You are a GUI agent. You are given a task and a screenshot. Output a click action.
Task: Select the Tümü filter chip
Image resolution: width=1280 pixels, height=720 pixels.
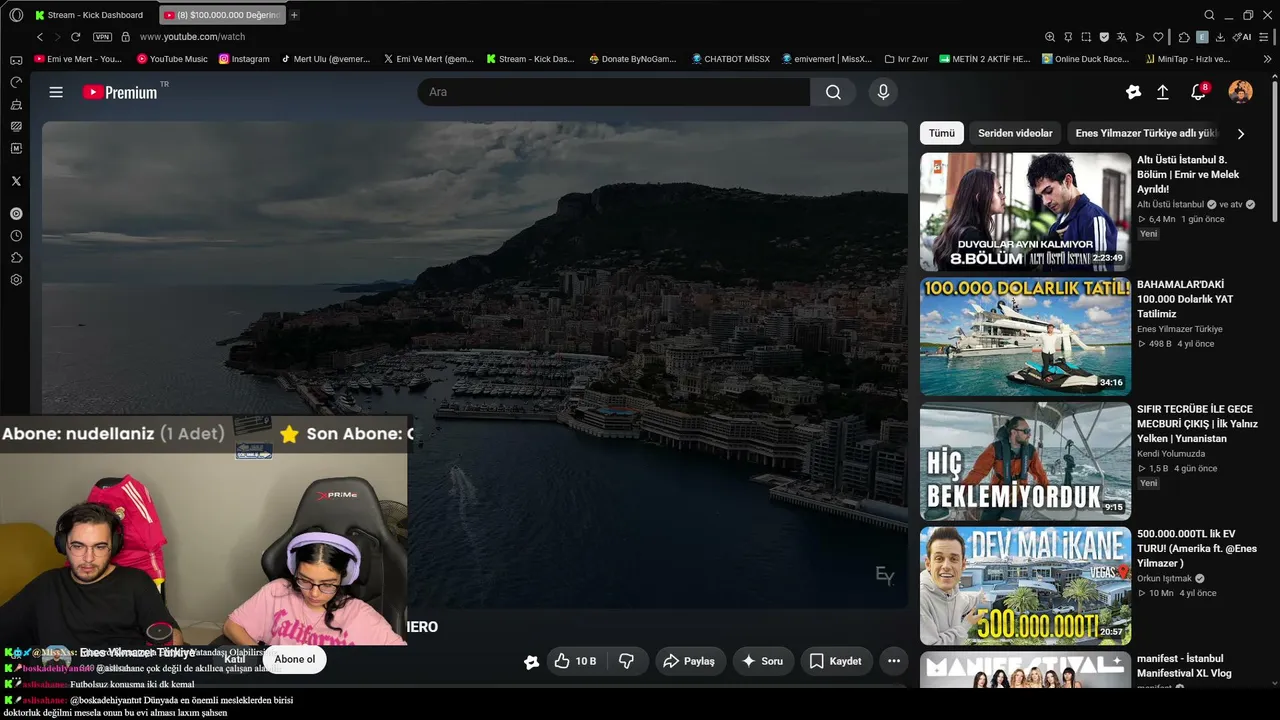(x=942, y=133)
